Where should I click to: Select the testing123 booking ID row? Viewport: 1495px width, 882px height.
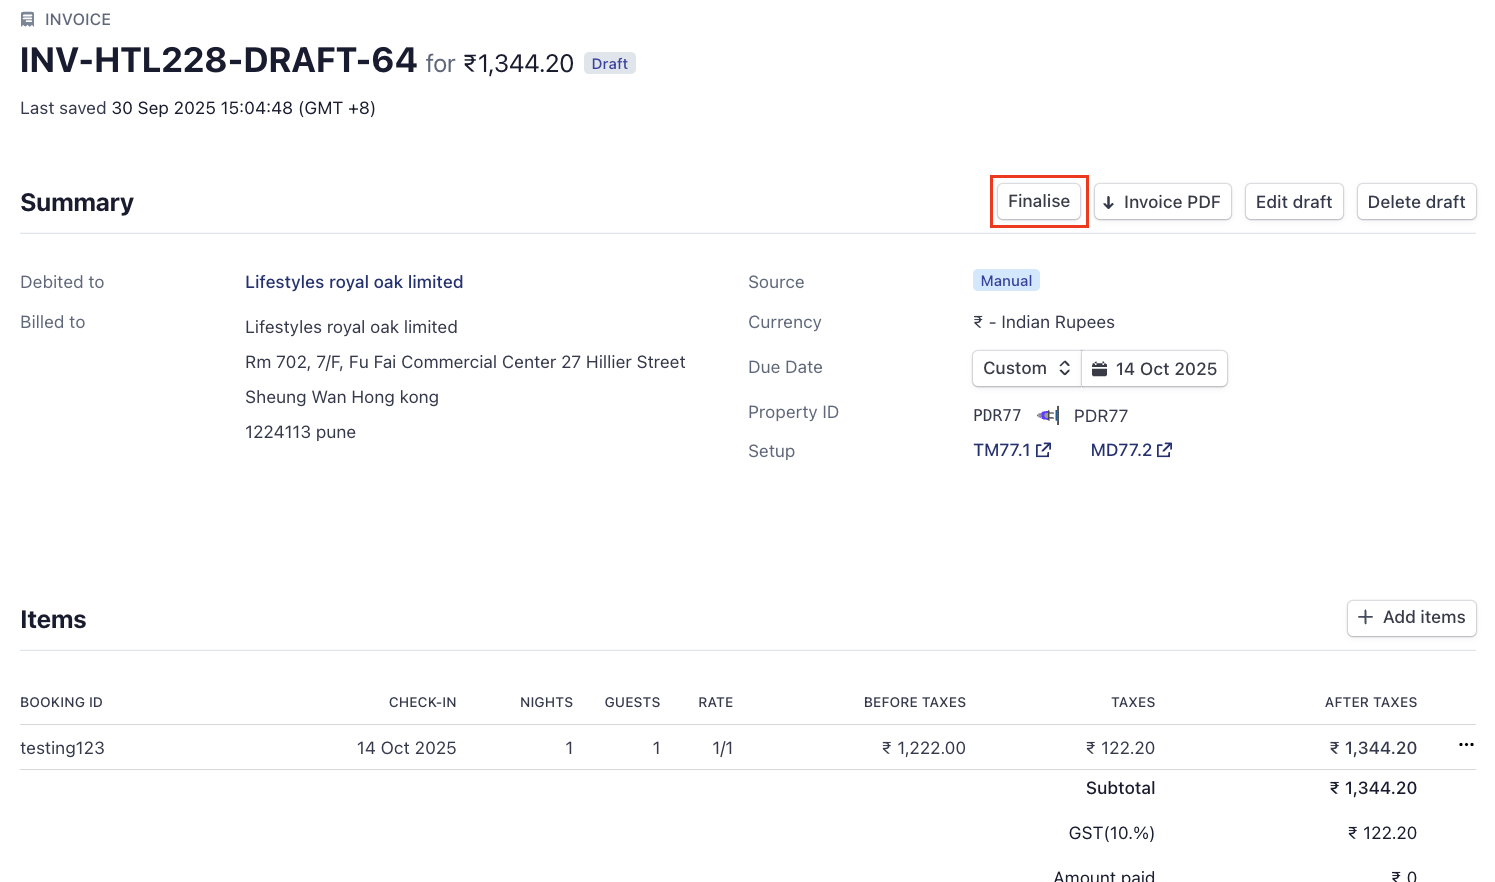pyautogui.click(x=63, y=748)
